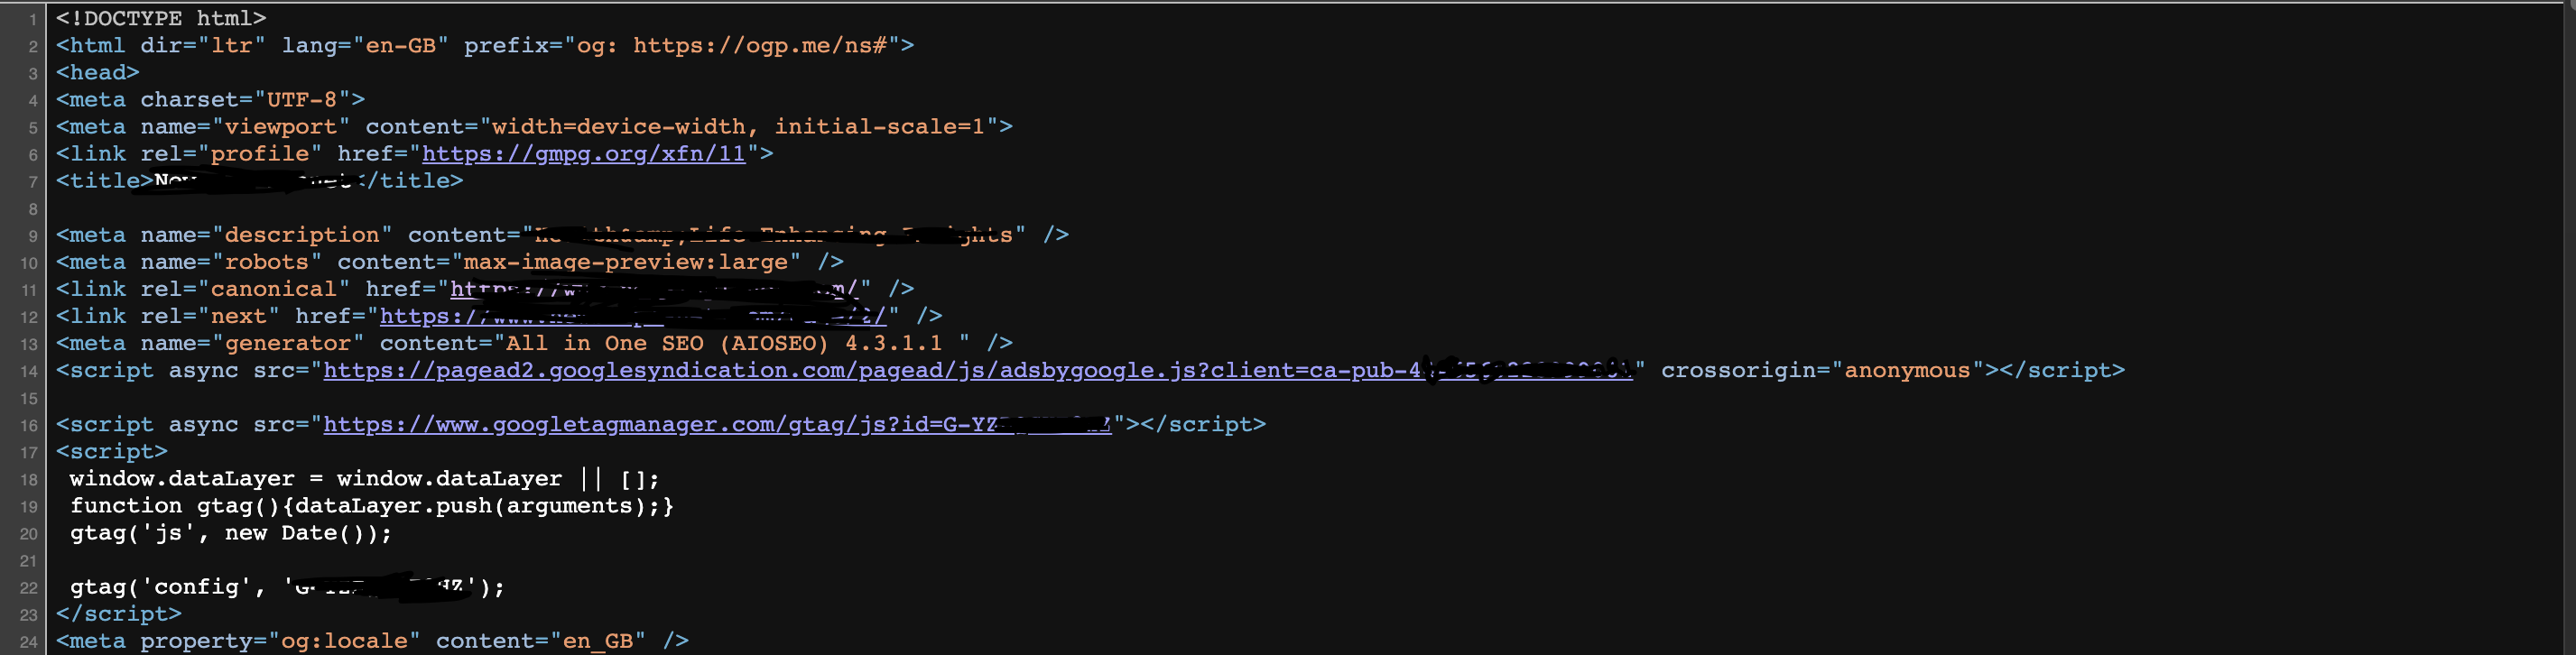
Task: Open the gmpg.org/xfn/11 profile link
Action: tap(583, 154)
